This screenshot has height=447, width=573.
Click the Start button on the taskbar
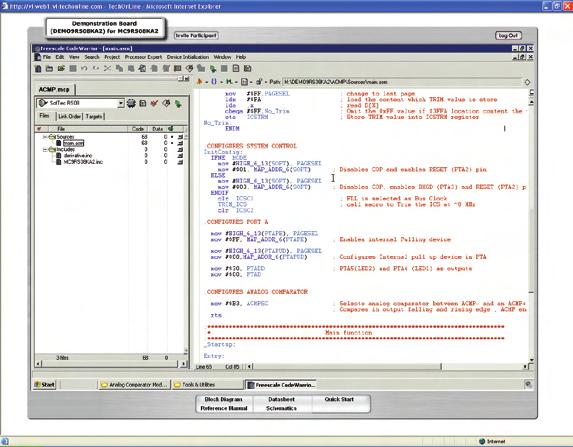coord(45,385)
